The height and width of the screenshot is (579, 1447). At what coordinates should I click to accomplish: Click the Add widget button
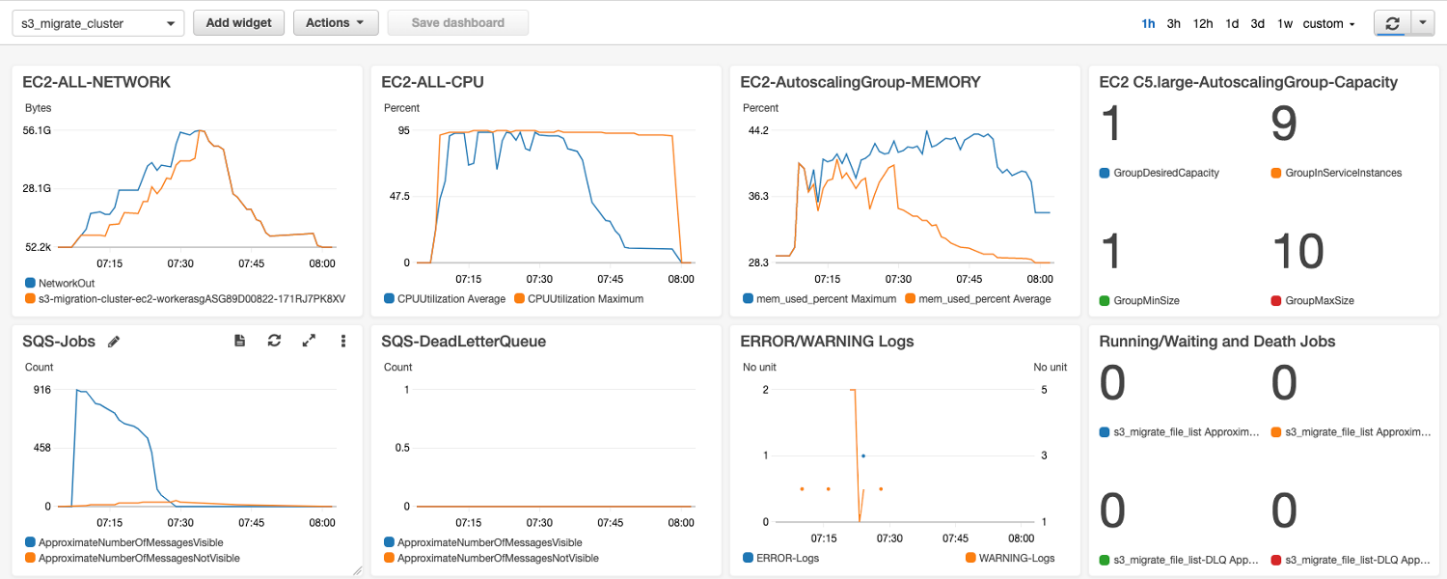click(238, 22)
